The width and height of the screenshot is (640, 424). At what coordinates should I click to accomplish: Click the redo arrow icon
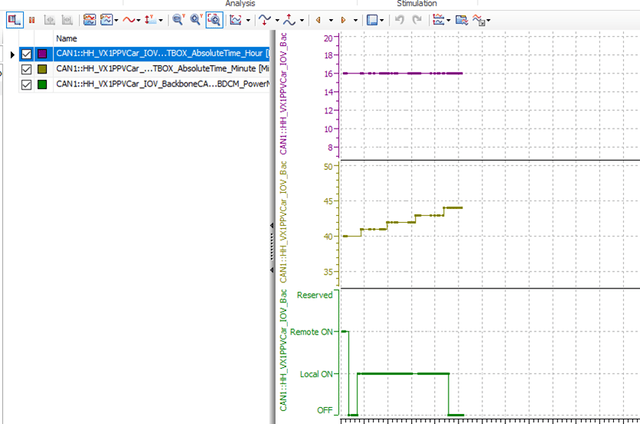point(417,19)
